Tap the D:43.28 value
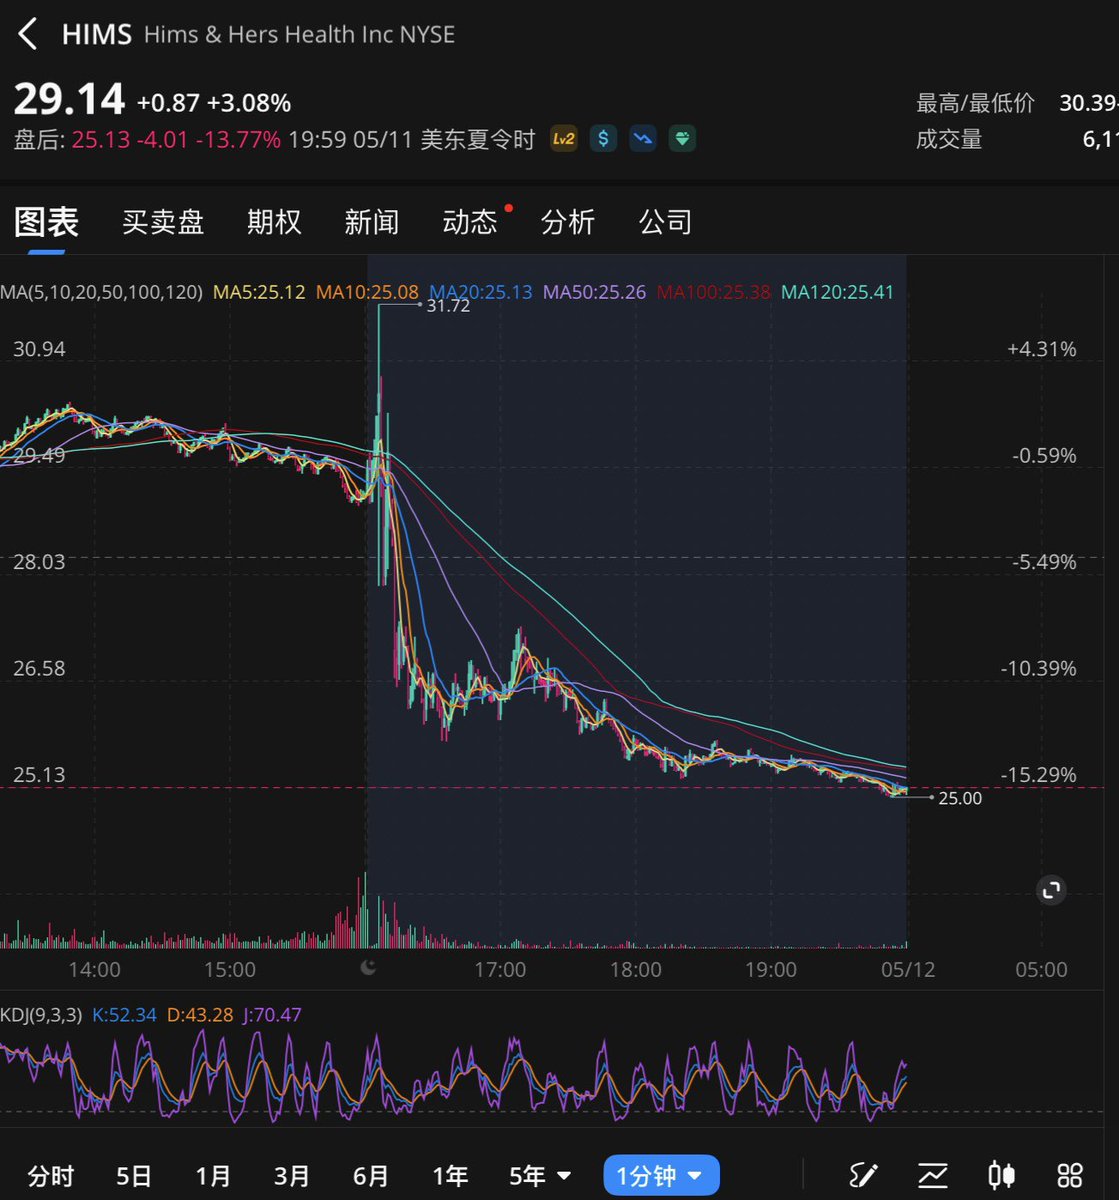1119x1200 pixels. (x=200, y=1015)
